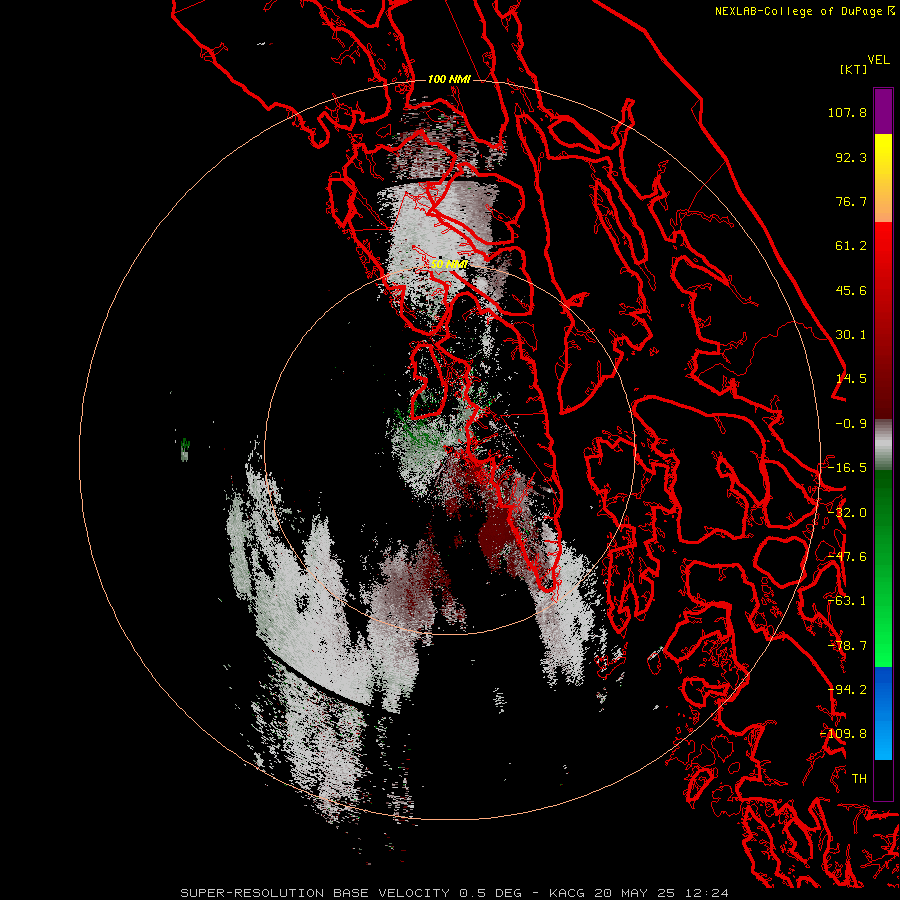Click the -16.5 velocity scale value
The width and height of the screenshot is (900, 900).
[847, 468]
